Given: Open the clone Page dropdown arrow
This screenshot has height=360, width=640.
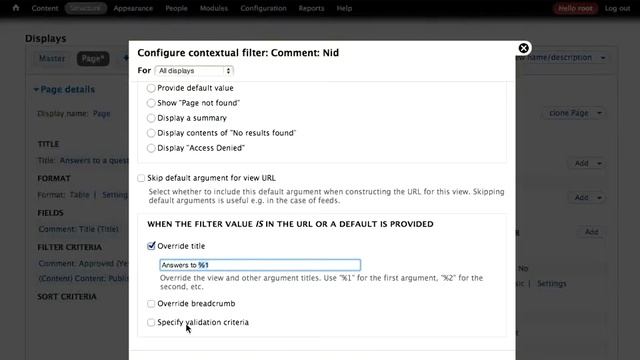Looking at the screenshot, I should tap(599, 113).
